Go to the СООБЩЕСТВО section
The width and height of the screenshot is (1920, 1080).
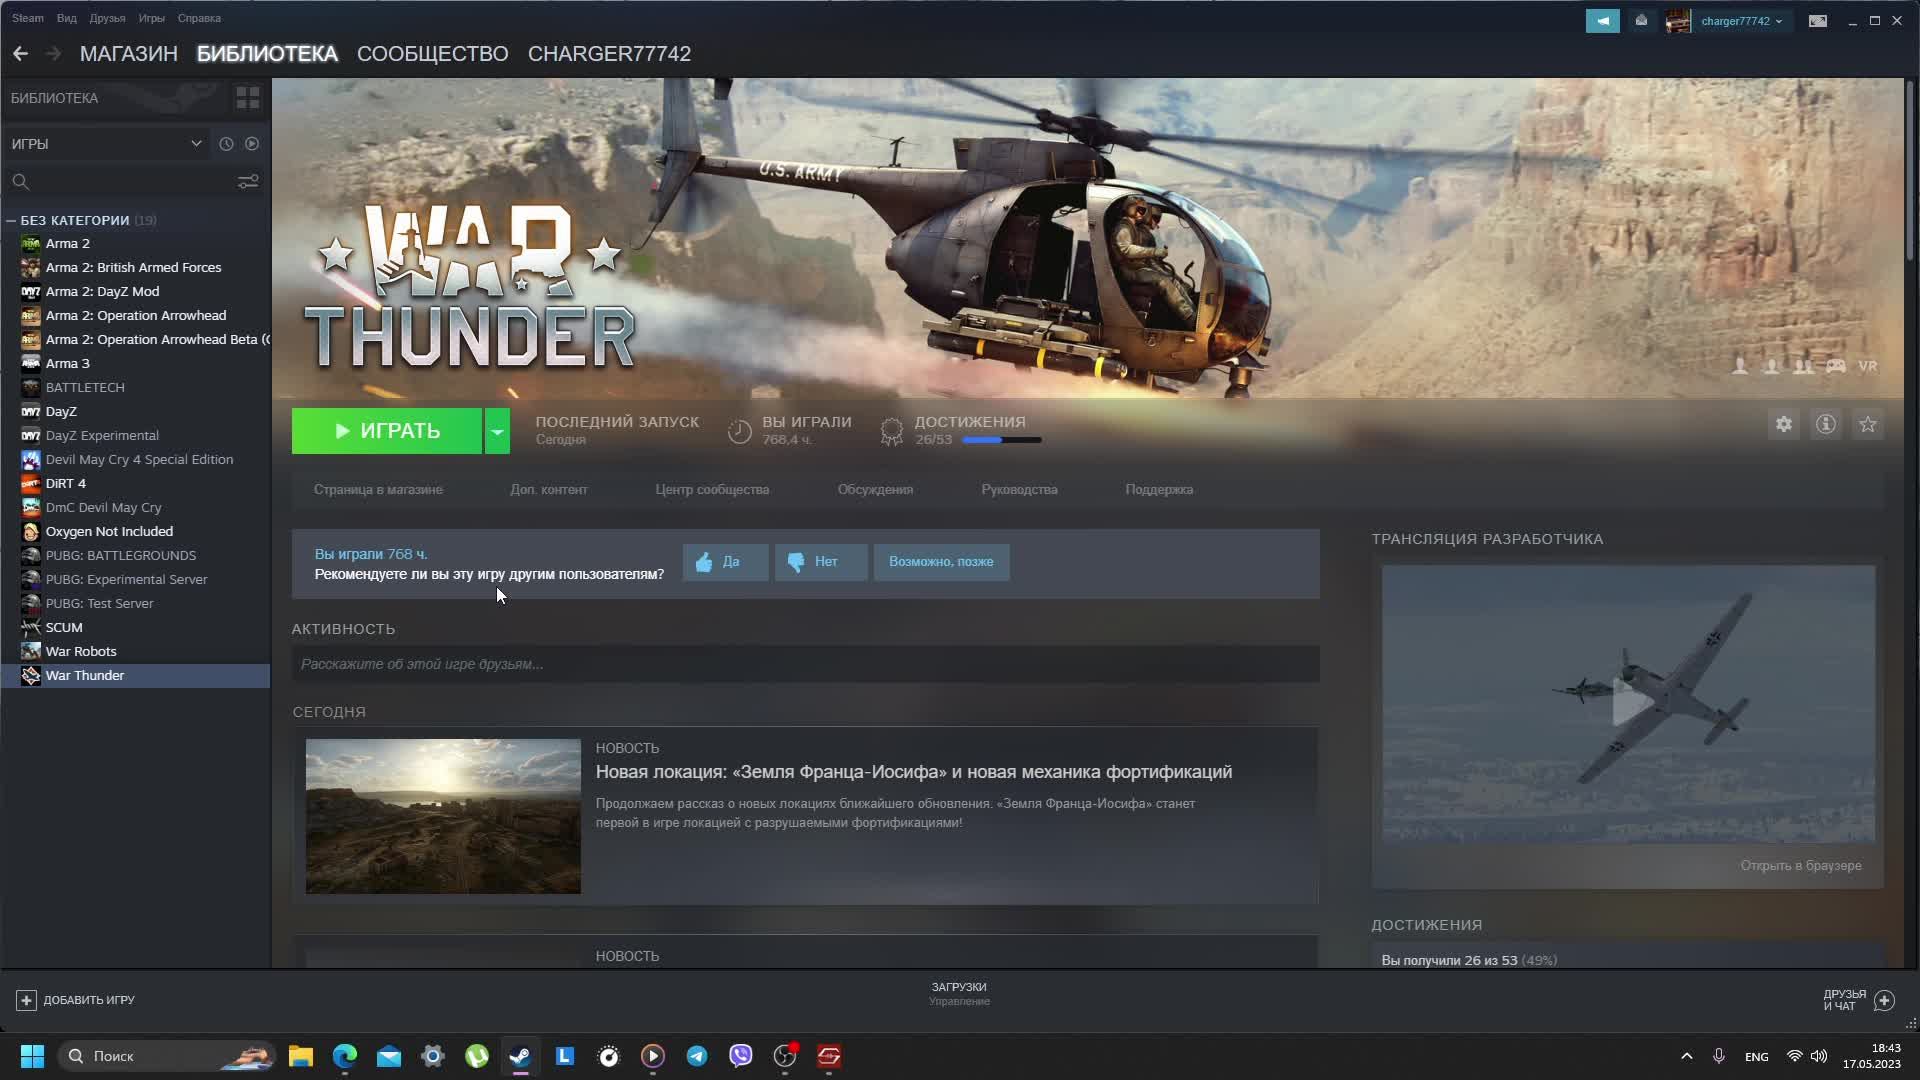point(433,53)
